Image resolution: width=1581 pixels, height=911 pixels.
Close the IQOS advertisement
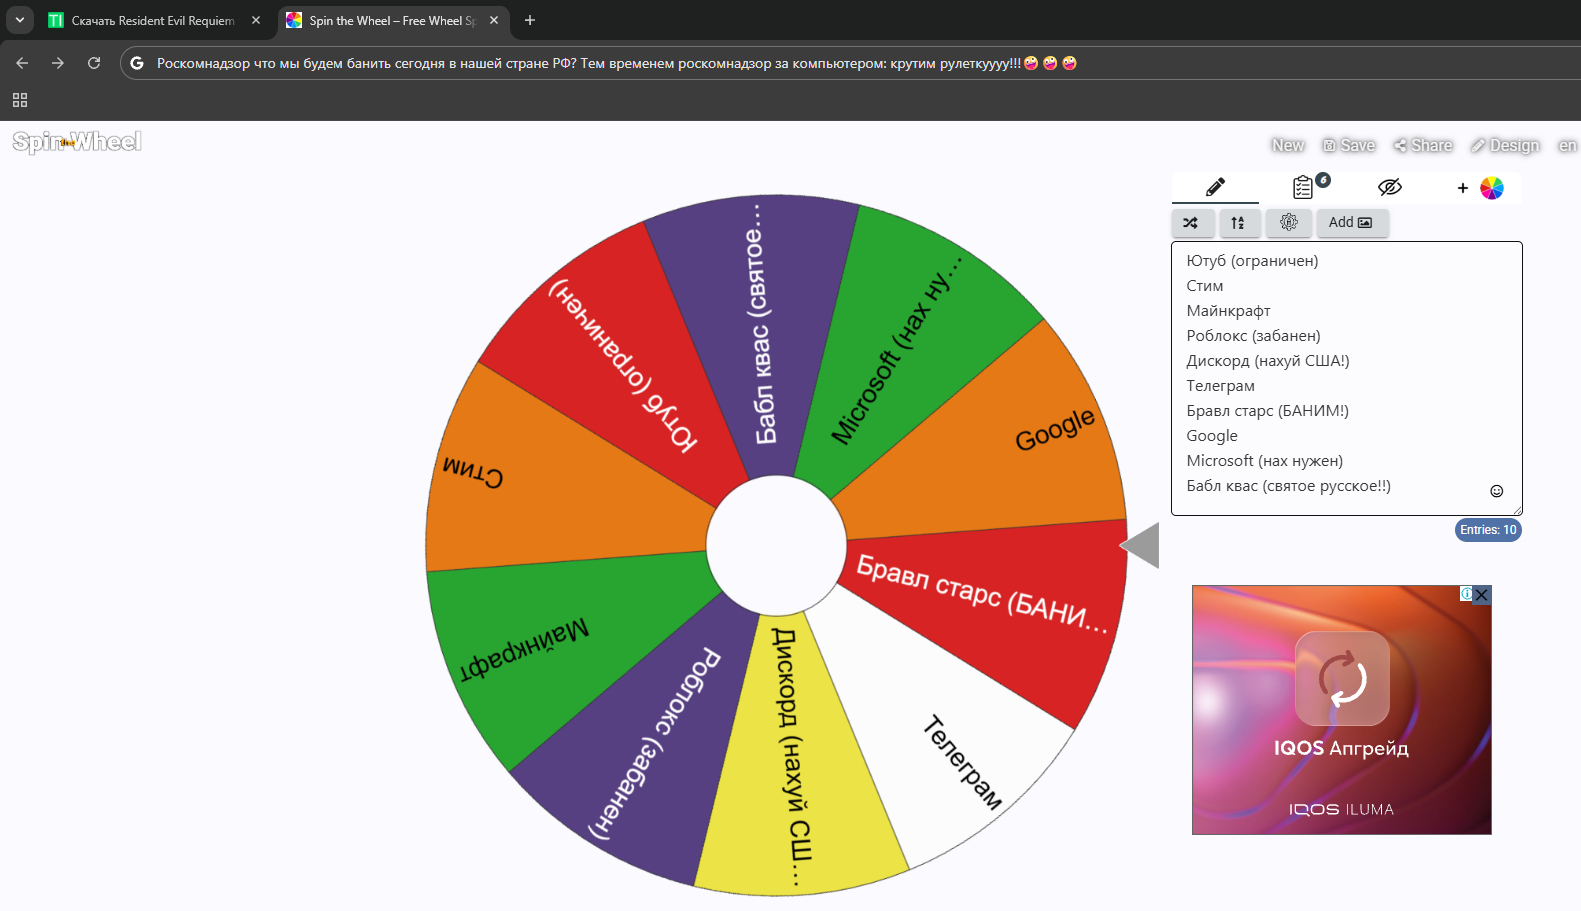tap(1482, 595)
